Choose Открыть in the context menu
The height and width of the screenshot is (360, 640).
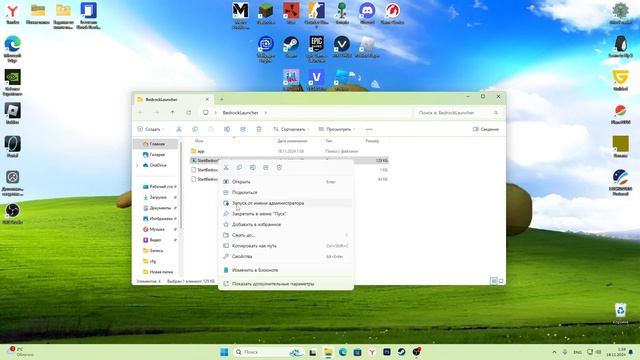pyautogui.click(x=286, y=182)
